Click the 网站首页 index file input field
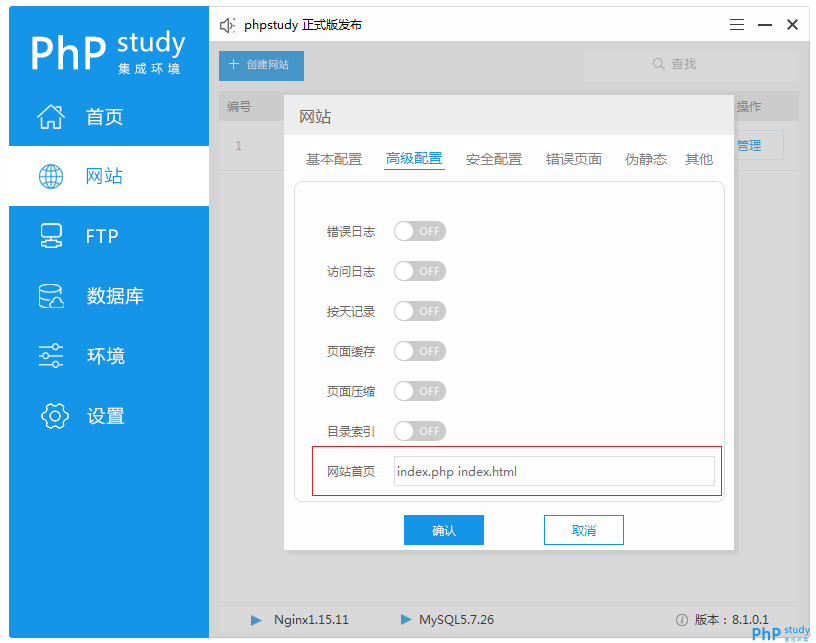Screen dimensions: 816x643 pyautogui.click(x=554, y=471)
